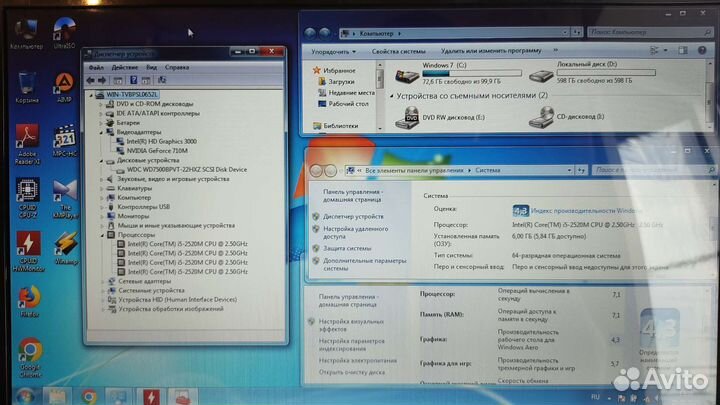Launch the Google Chrome desktop shortcut
Viewport: 720px width, 405px height.
[30, 358]
